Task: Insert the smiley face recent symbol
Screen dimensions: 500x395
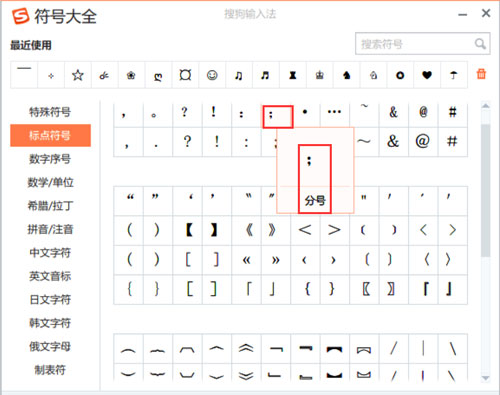Action: coord(212,75)
